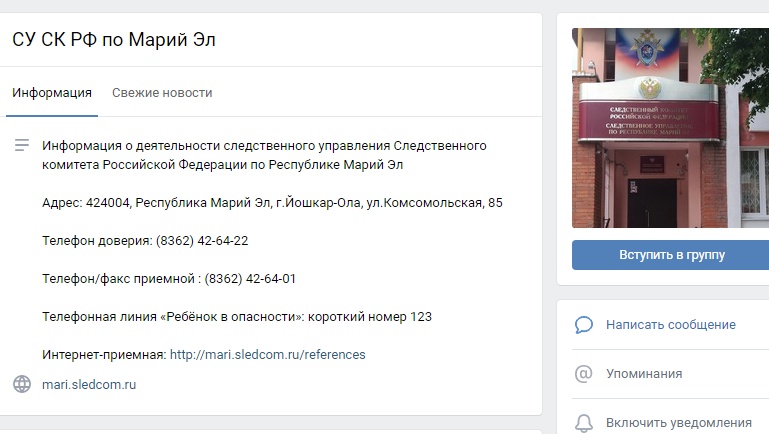
Task: Switch to the Информация tab
Action: point(52,93)
